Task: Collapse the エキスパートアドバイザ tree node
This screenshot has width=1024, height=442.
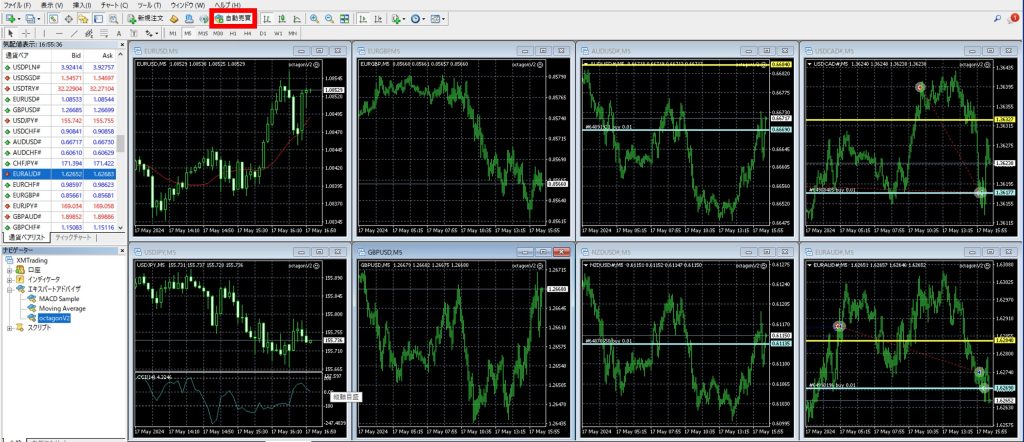Action: (x=10, y=288)
